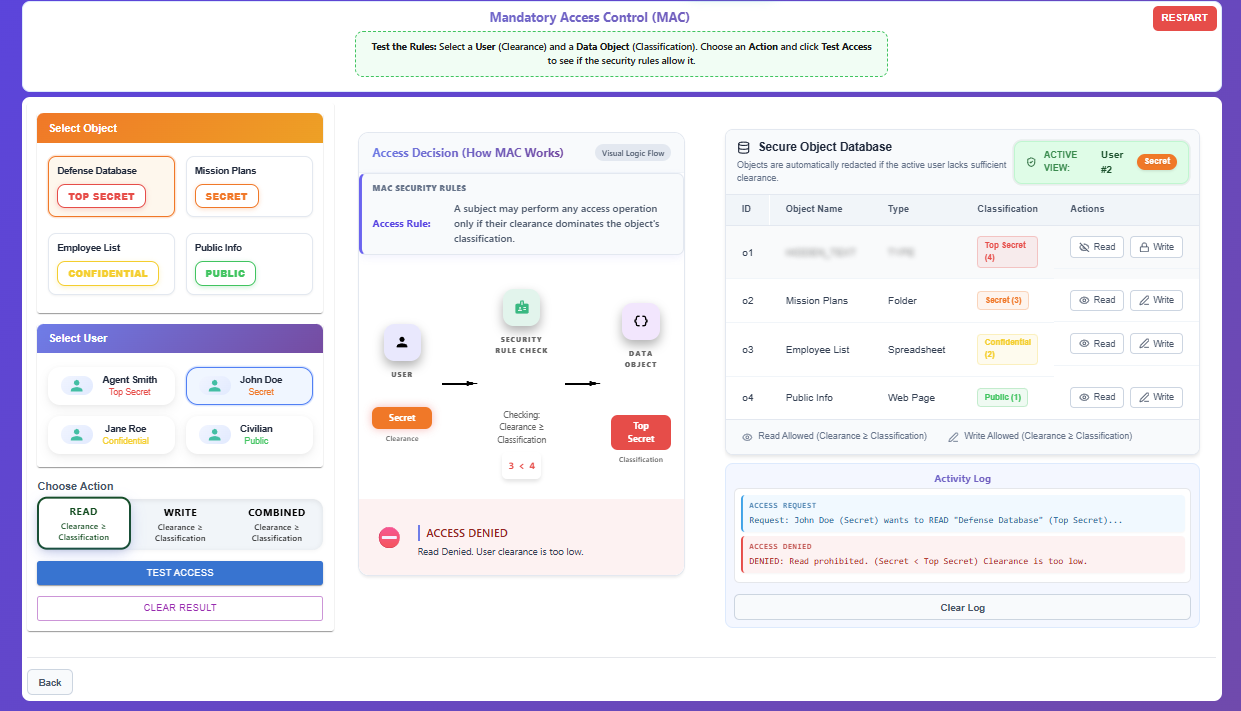The width and height of the screenshot is (1241, 711).
Task: Select the WRITE action option
Action: coord(180,524)
